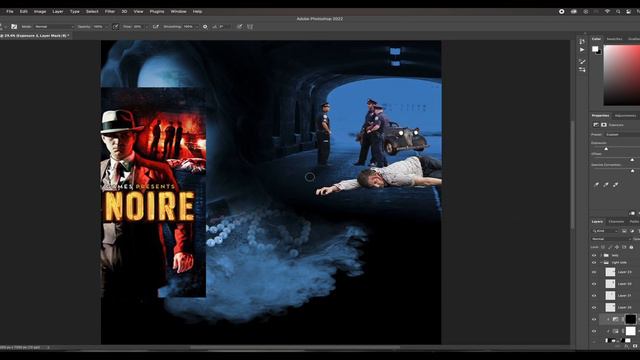This screenshot has width=640, height=360.
Task: Lock layer position icon
Action: [617, 247]
